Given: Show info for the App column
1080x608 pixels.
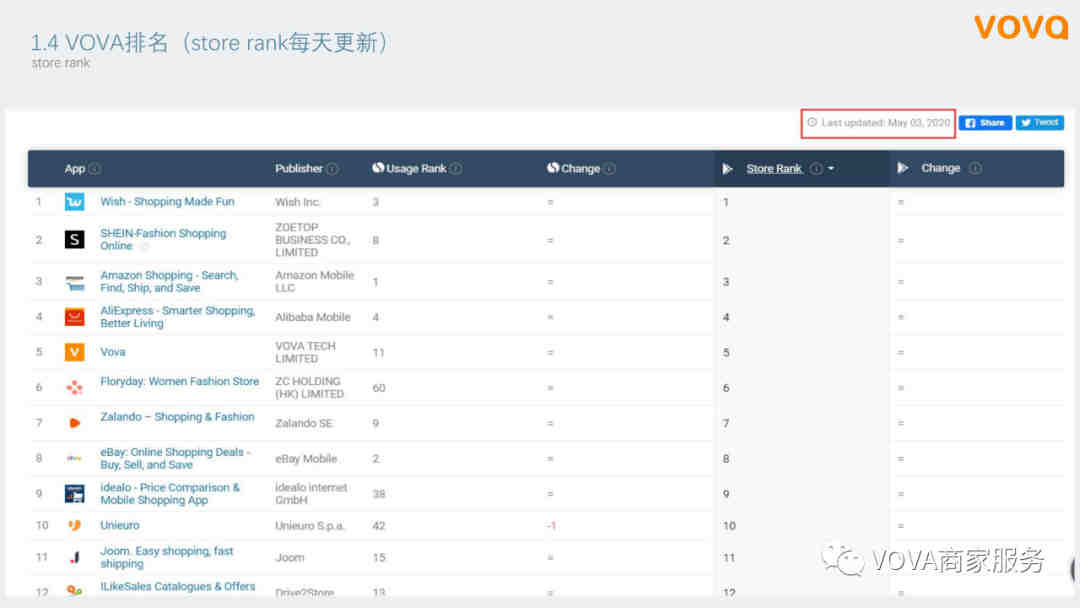Looking at the screenshot, I should [95, 169].
